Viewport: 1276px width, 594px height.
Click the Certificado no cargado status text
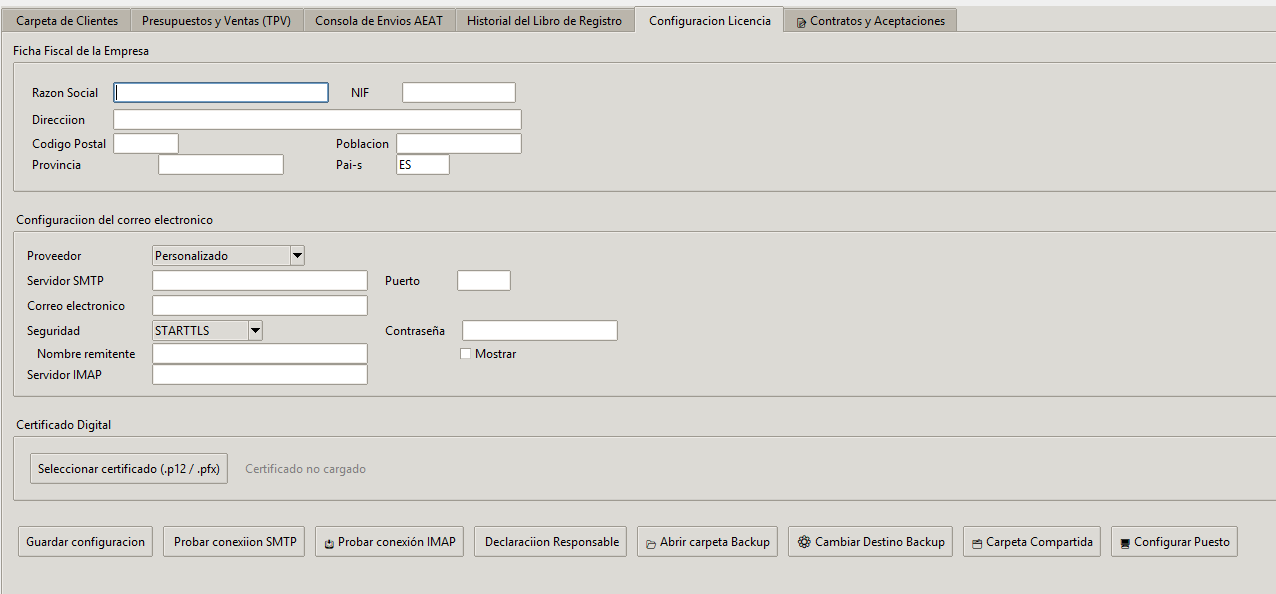pos(306,468)
